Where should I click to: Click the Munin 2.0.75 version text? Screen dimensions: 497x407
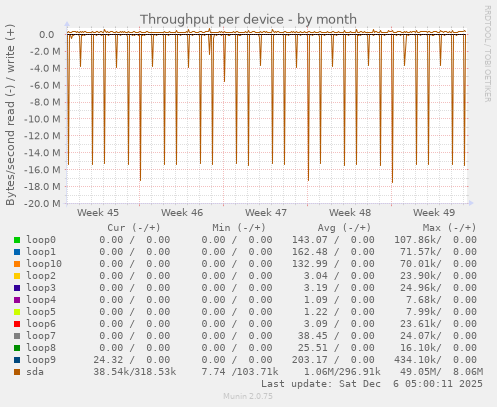tap(248, 396)
